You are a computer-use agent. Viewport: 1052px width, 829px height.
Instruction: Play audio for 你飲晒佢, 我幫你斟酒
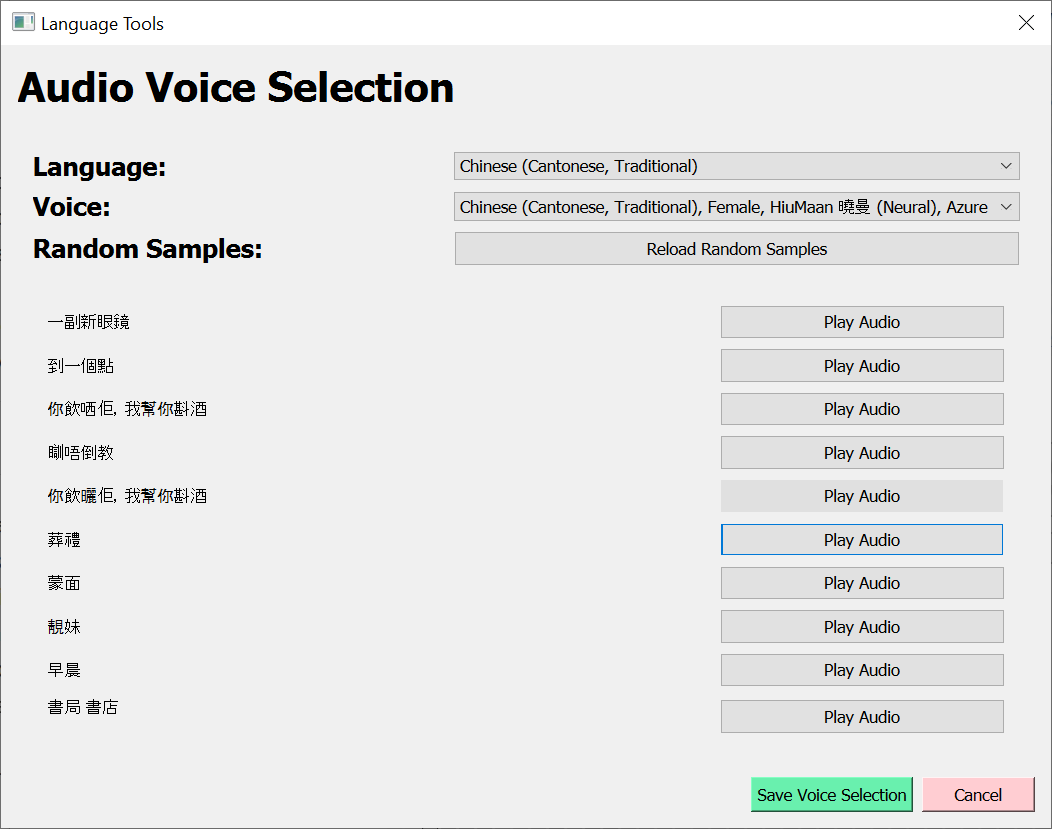point(861,409)
